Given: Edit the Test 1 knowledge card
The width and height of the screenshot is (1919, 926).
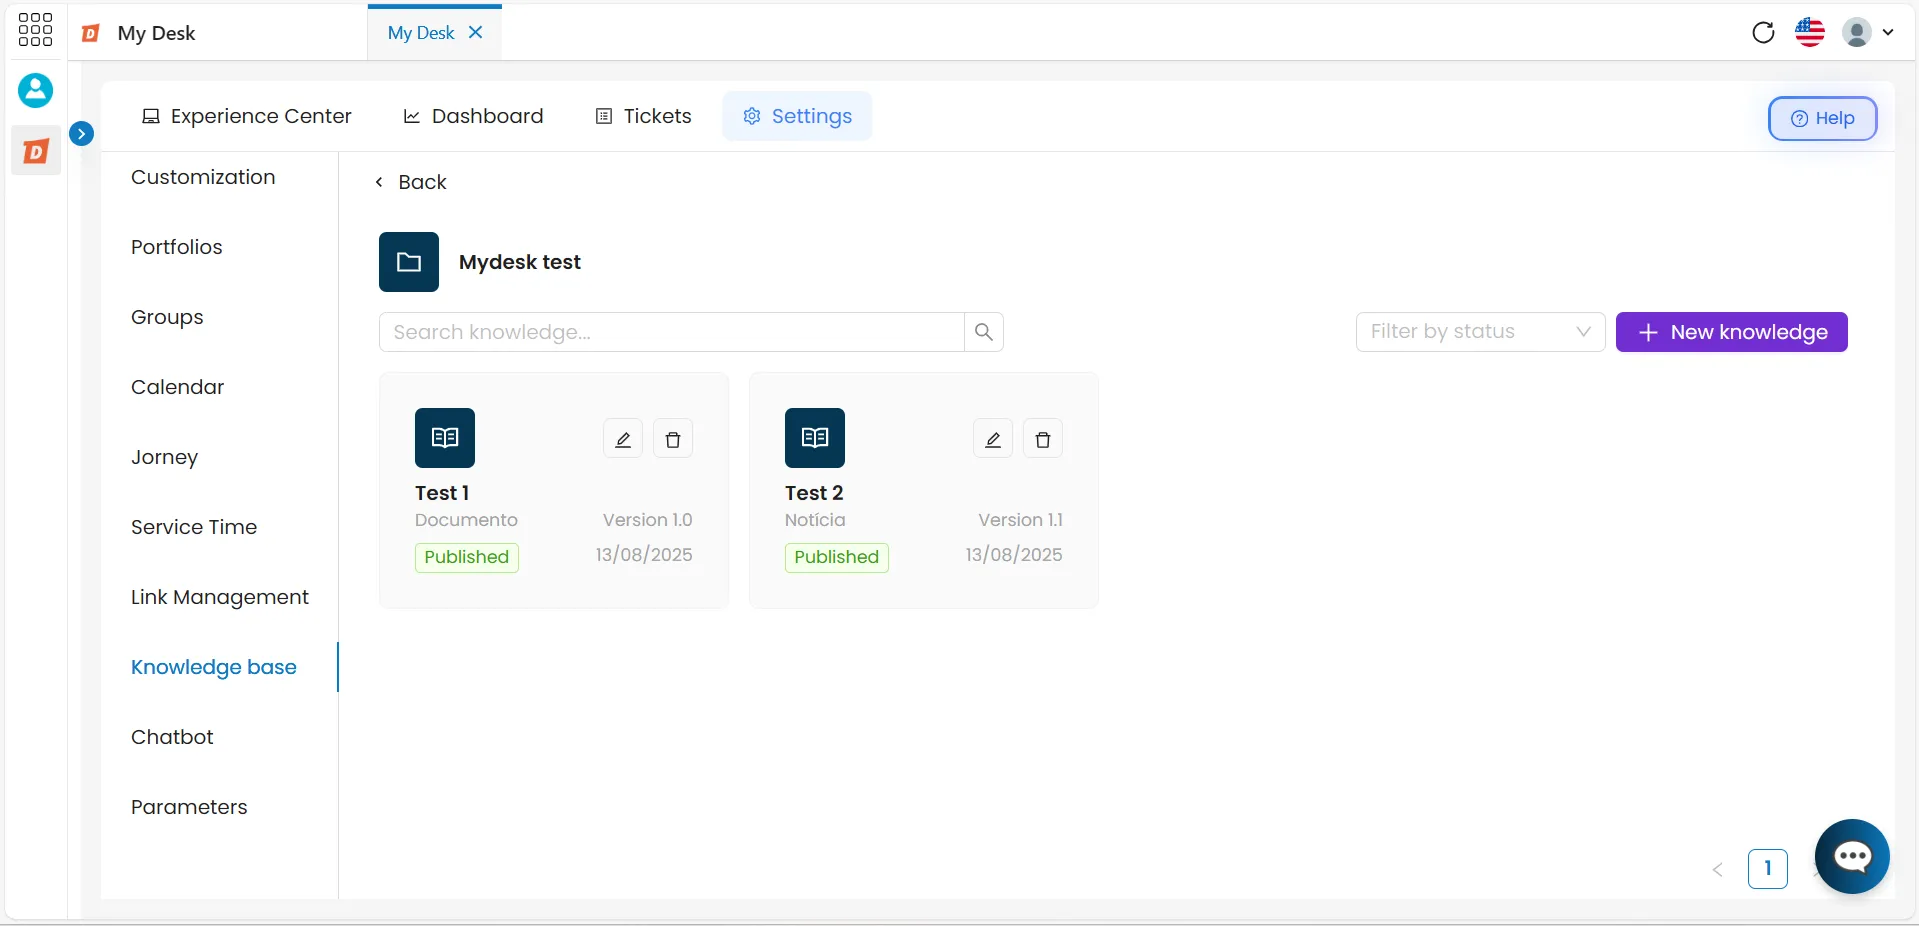Looking at the screenshot, I should [x=623, y=439].
